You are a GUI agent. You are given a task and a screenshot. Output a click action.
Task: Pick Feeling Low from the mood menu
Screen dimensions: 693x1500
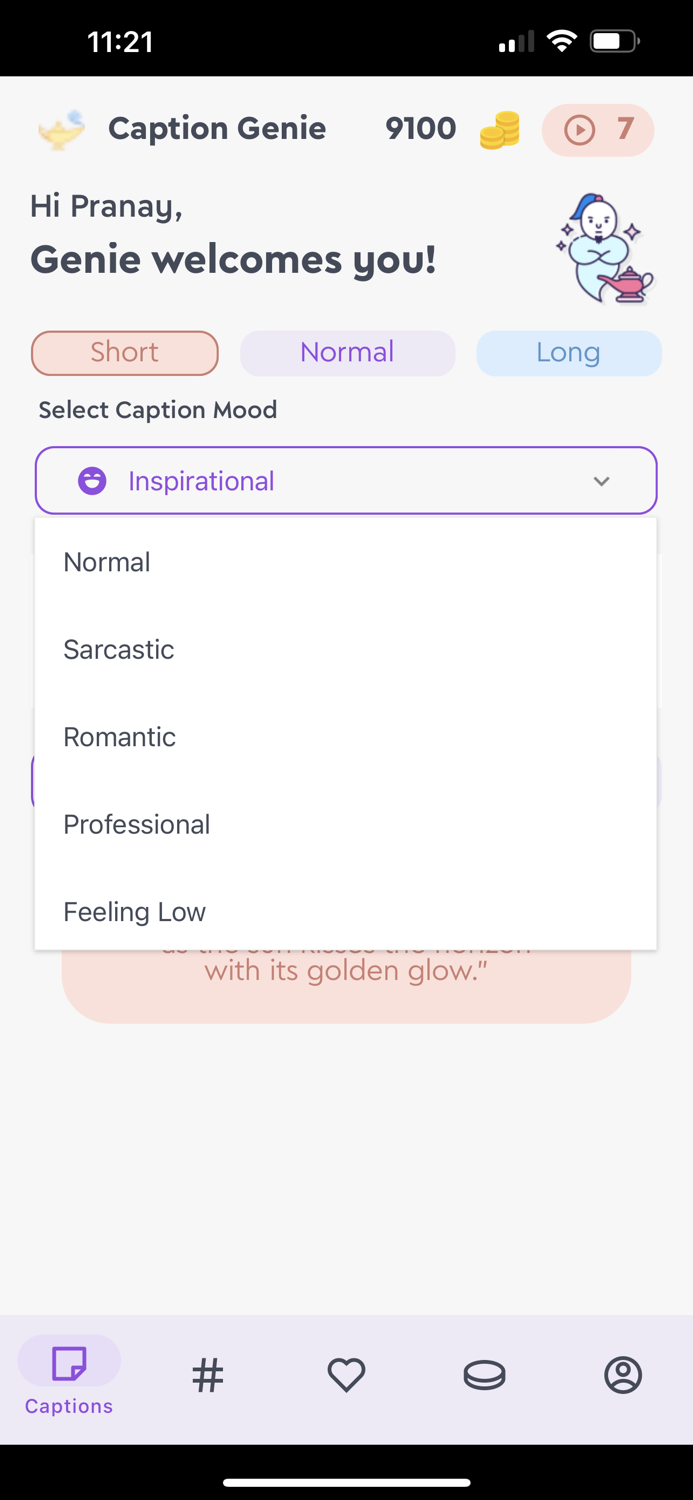click(x=134, y=911)
